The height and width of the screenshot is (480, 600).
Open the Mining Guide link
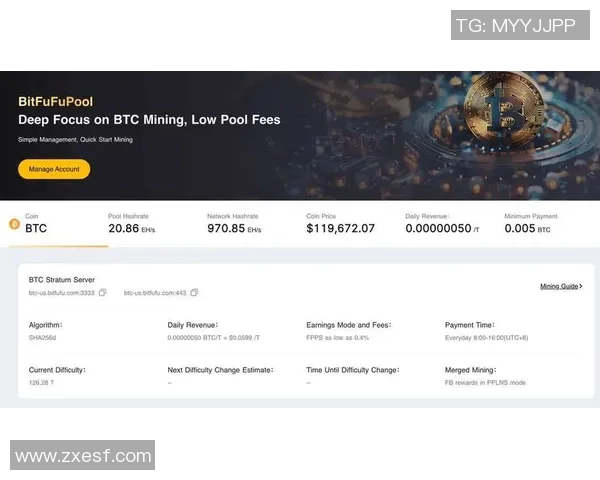click(558, 286)
